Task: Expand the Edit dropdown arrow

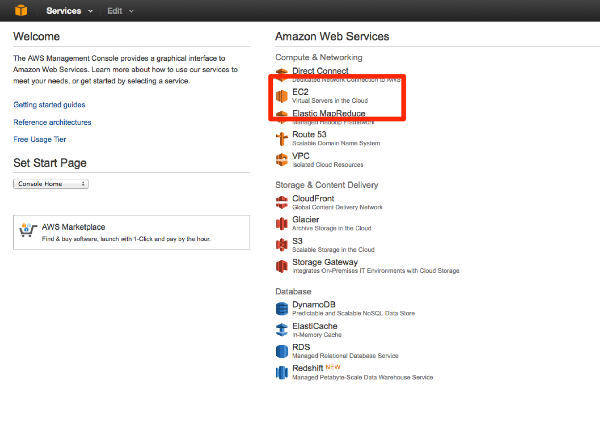Action: pos(131,11)
